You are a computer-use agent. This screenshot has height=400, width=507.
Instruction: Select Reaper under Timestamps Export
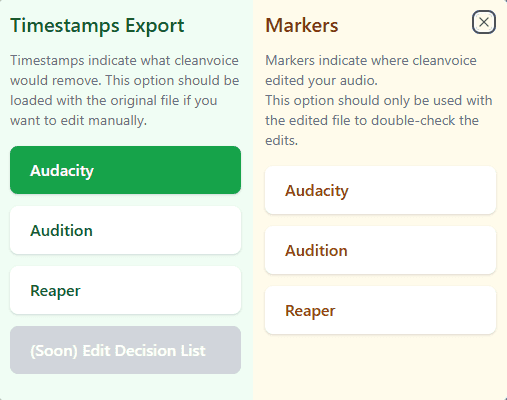(x=125, y=290)
